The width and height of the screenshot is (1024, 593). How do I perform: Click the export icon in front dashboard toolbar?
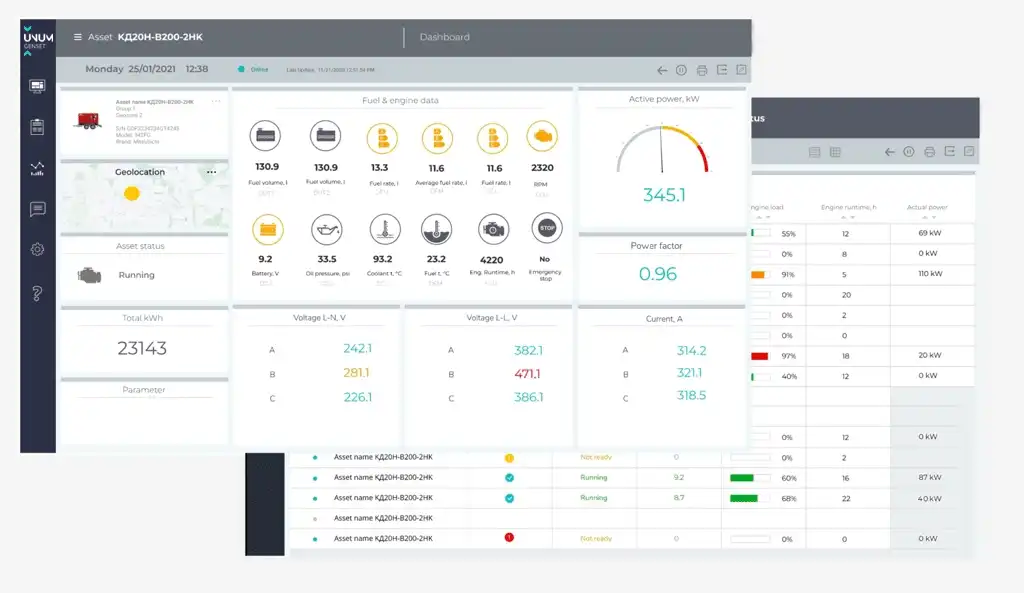click(722, 70)
